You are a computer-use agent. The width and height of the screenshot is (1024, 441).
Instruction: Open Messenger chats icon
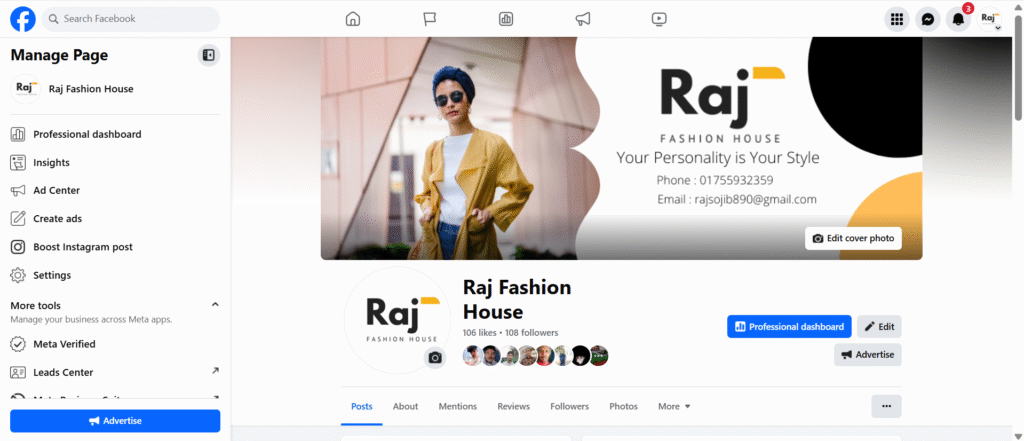[927, 20]
